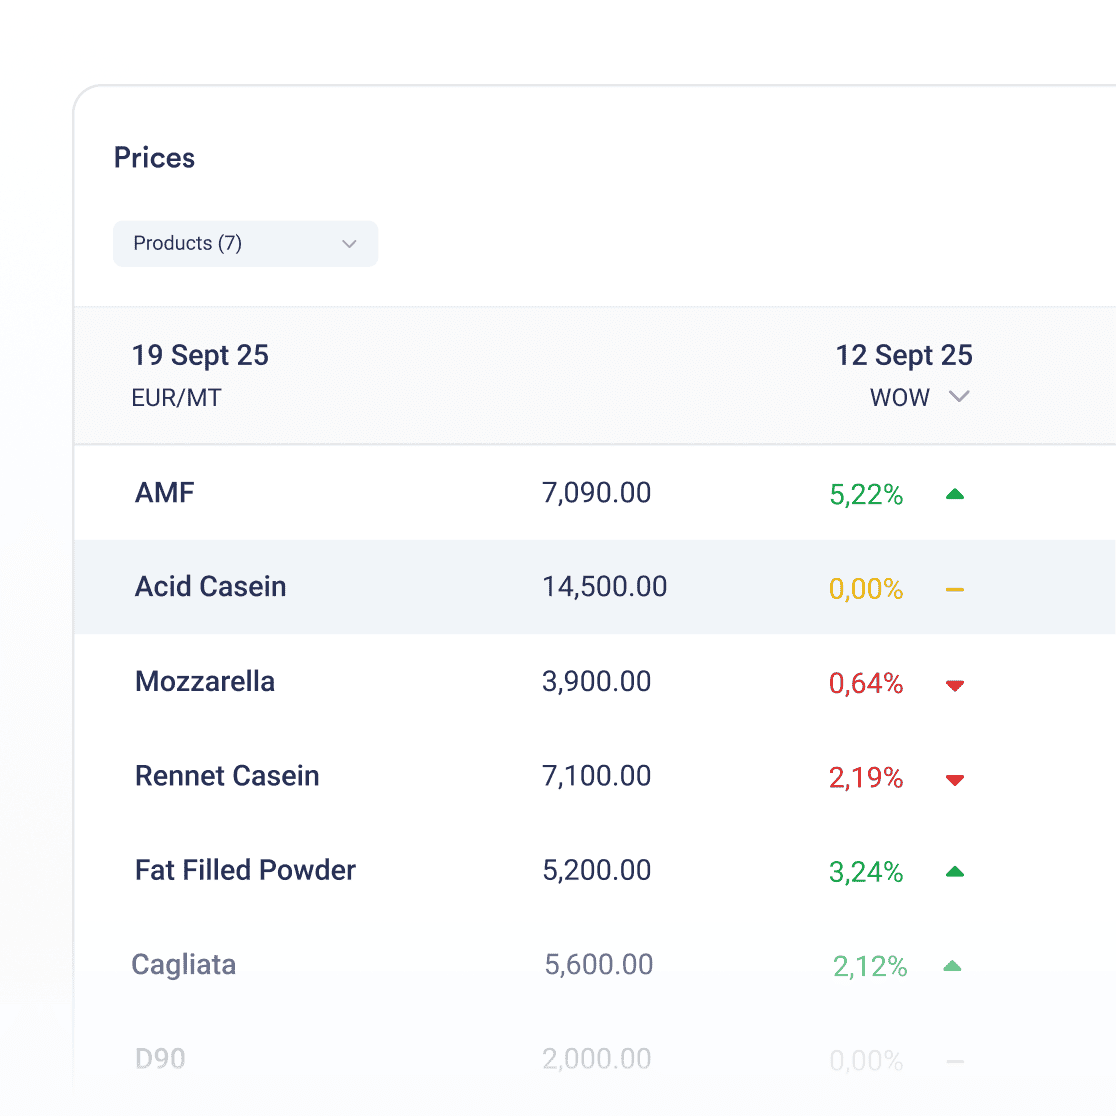Click the red down arrow beside Mozzarella
Viewport: 1116px width, 1116px height.
(x=955, y=685)
